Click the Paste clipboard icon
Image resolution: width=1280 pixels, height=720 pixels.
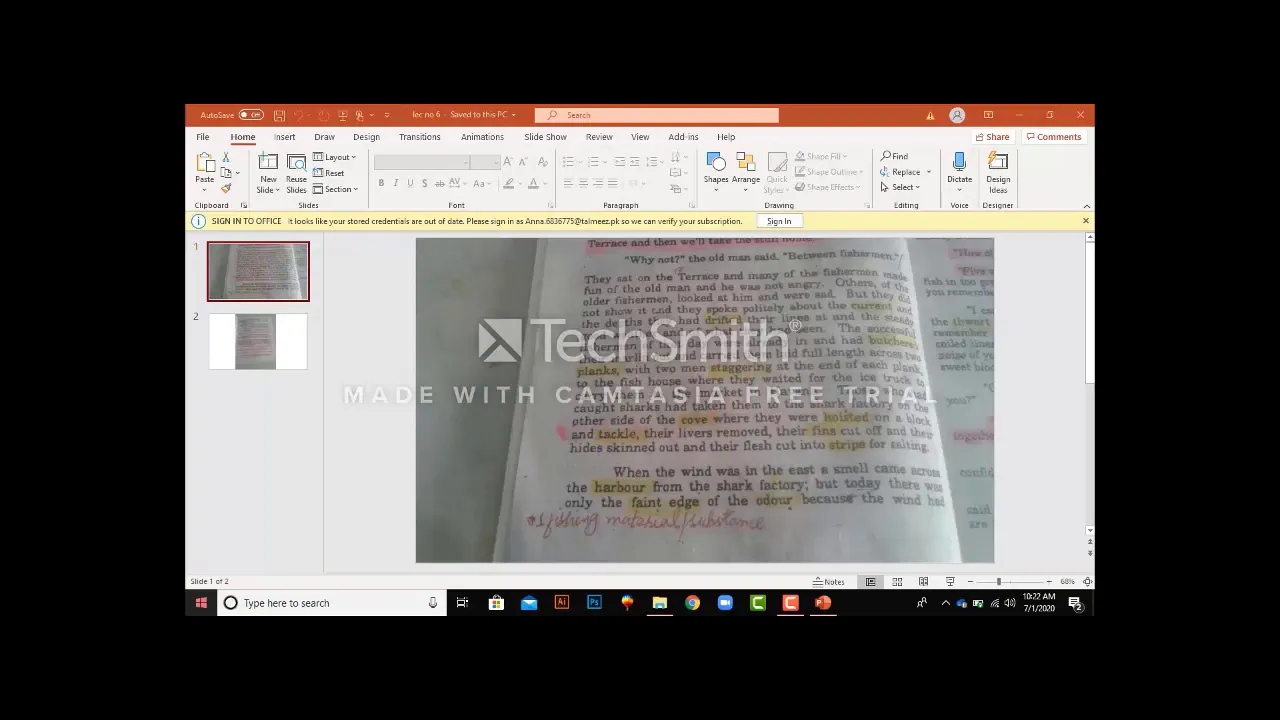click(205, 163)
